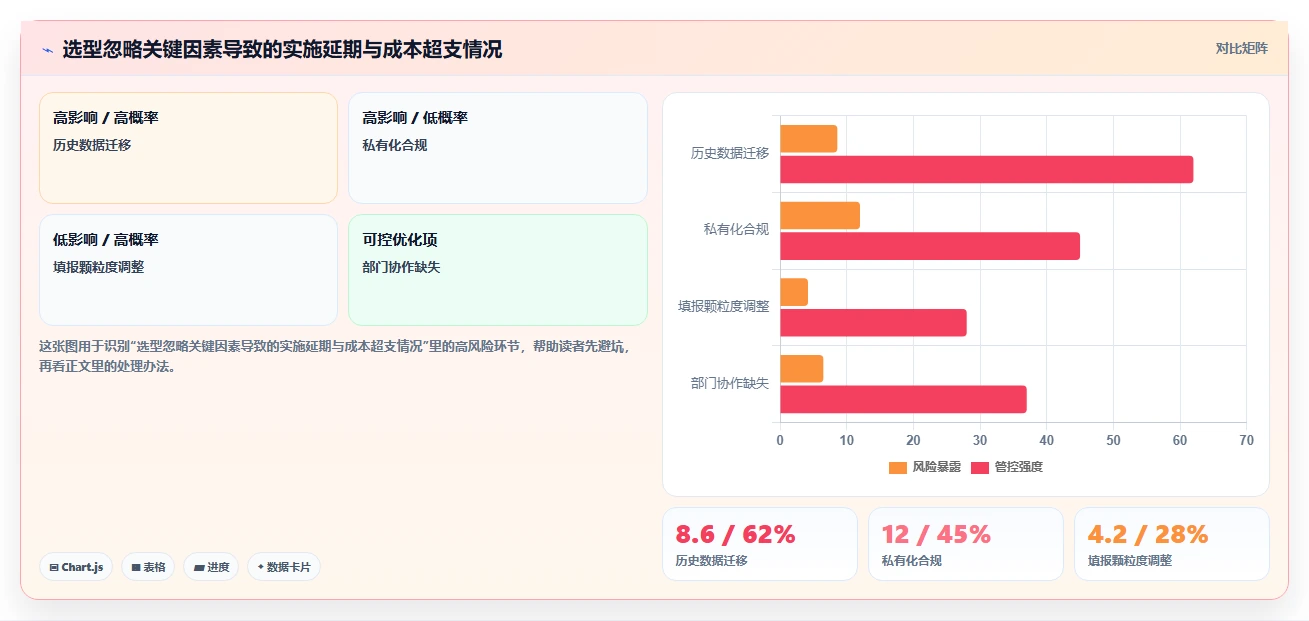Click the x-axis tick value 70
Image resolution: width=1309 pixels, height=621 pixels.
point(1246,440)
